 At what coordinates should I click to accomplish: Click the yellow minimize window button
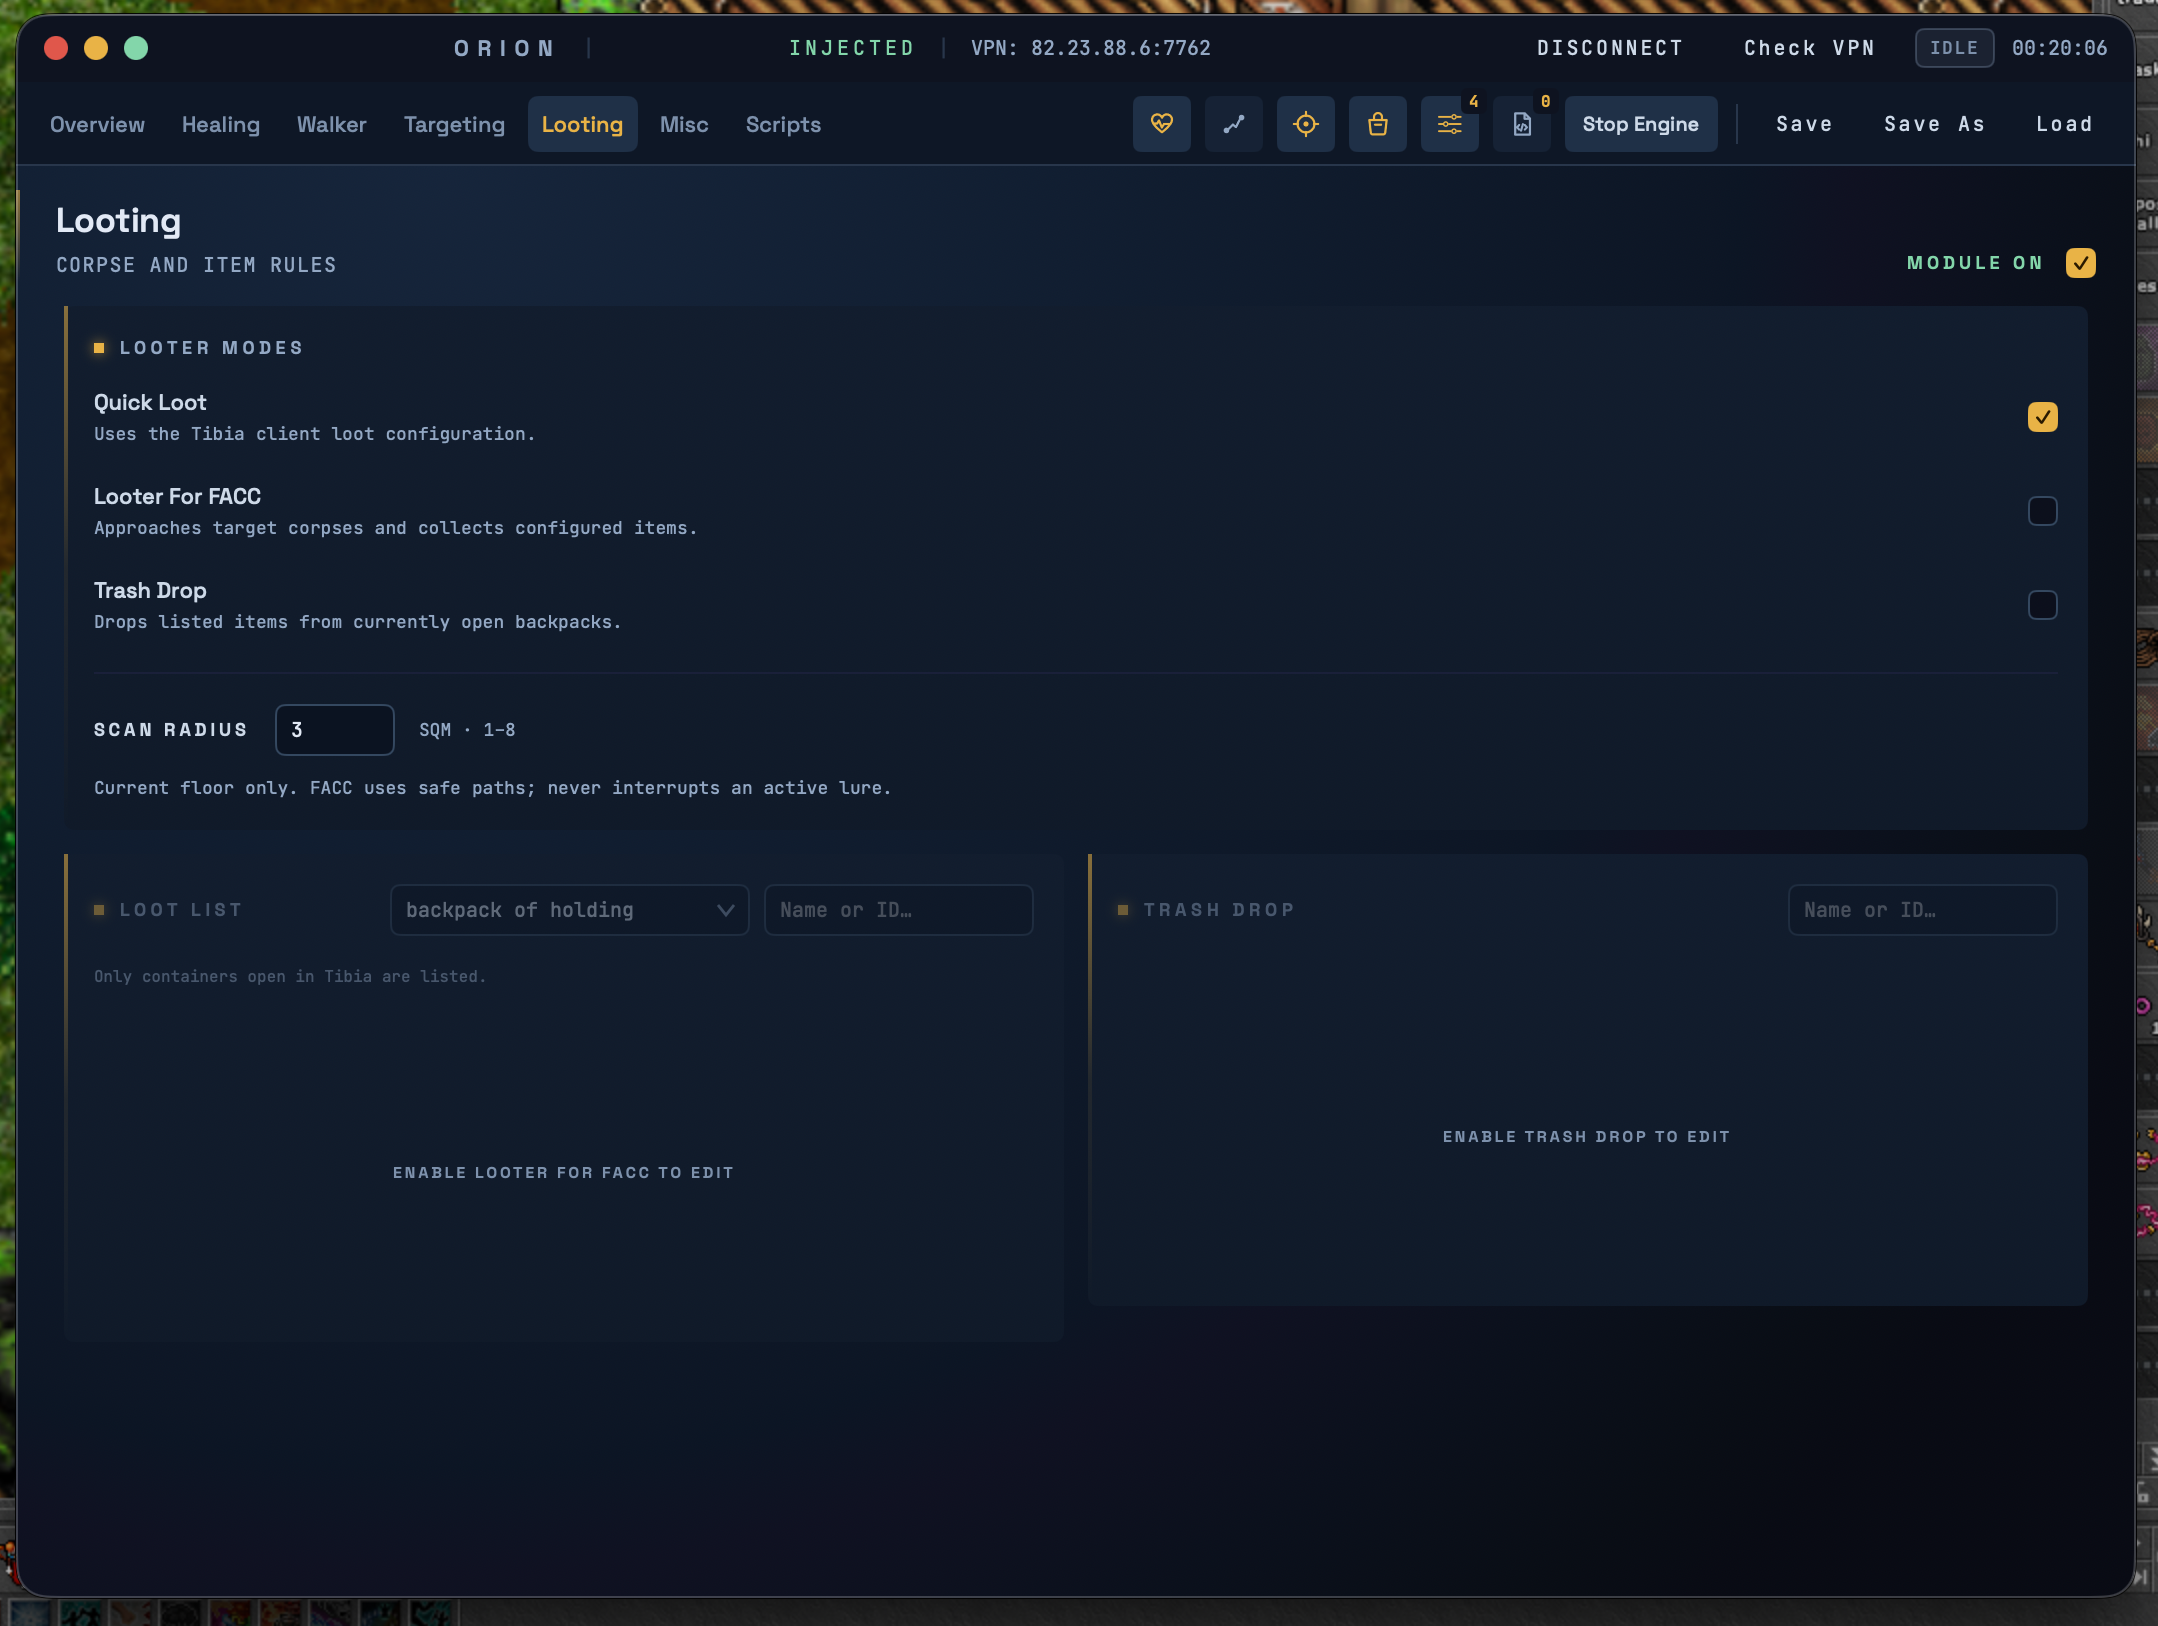click(x=96, y=48)
